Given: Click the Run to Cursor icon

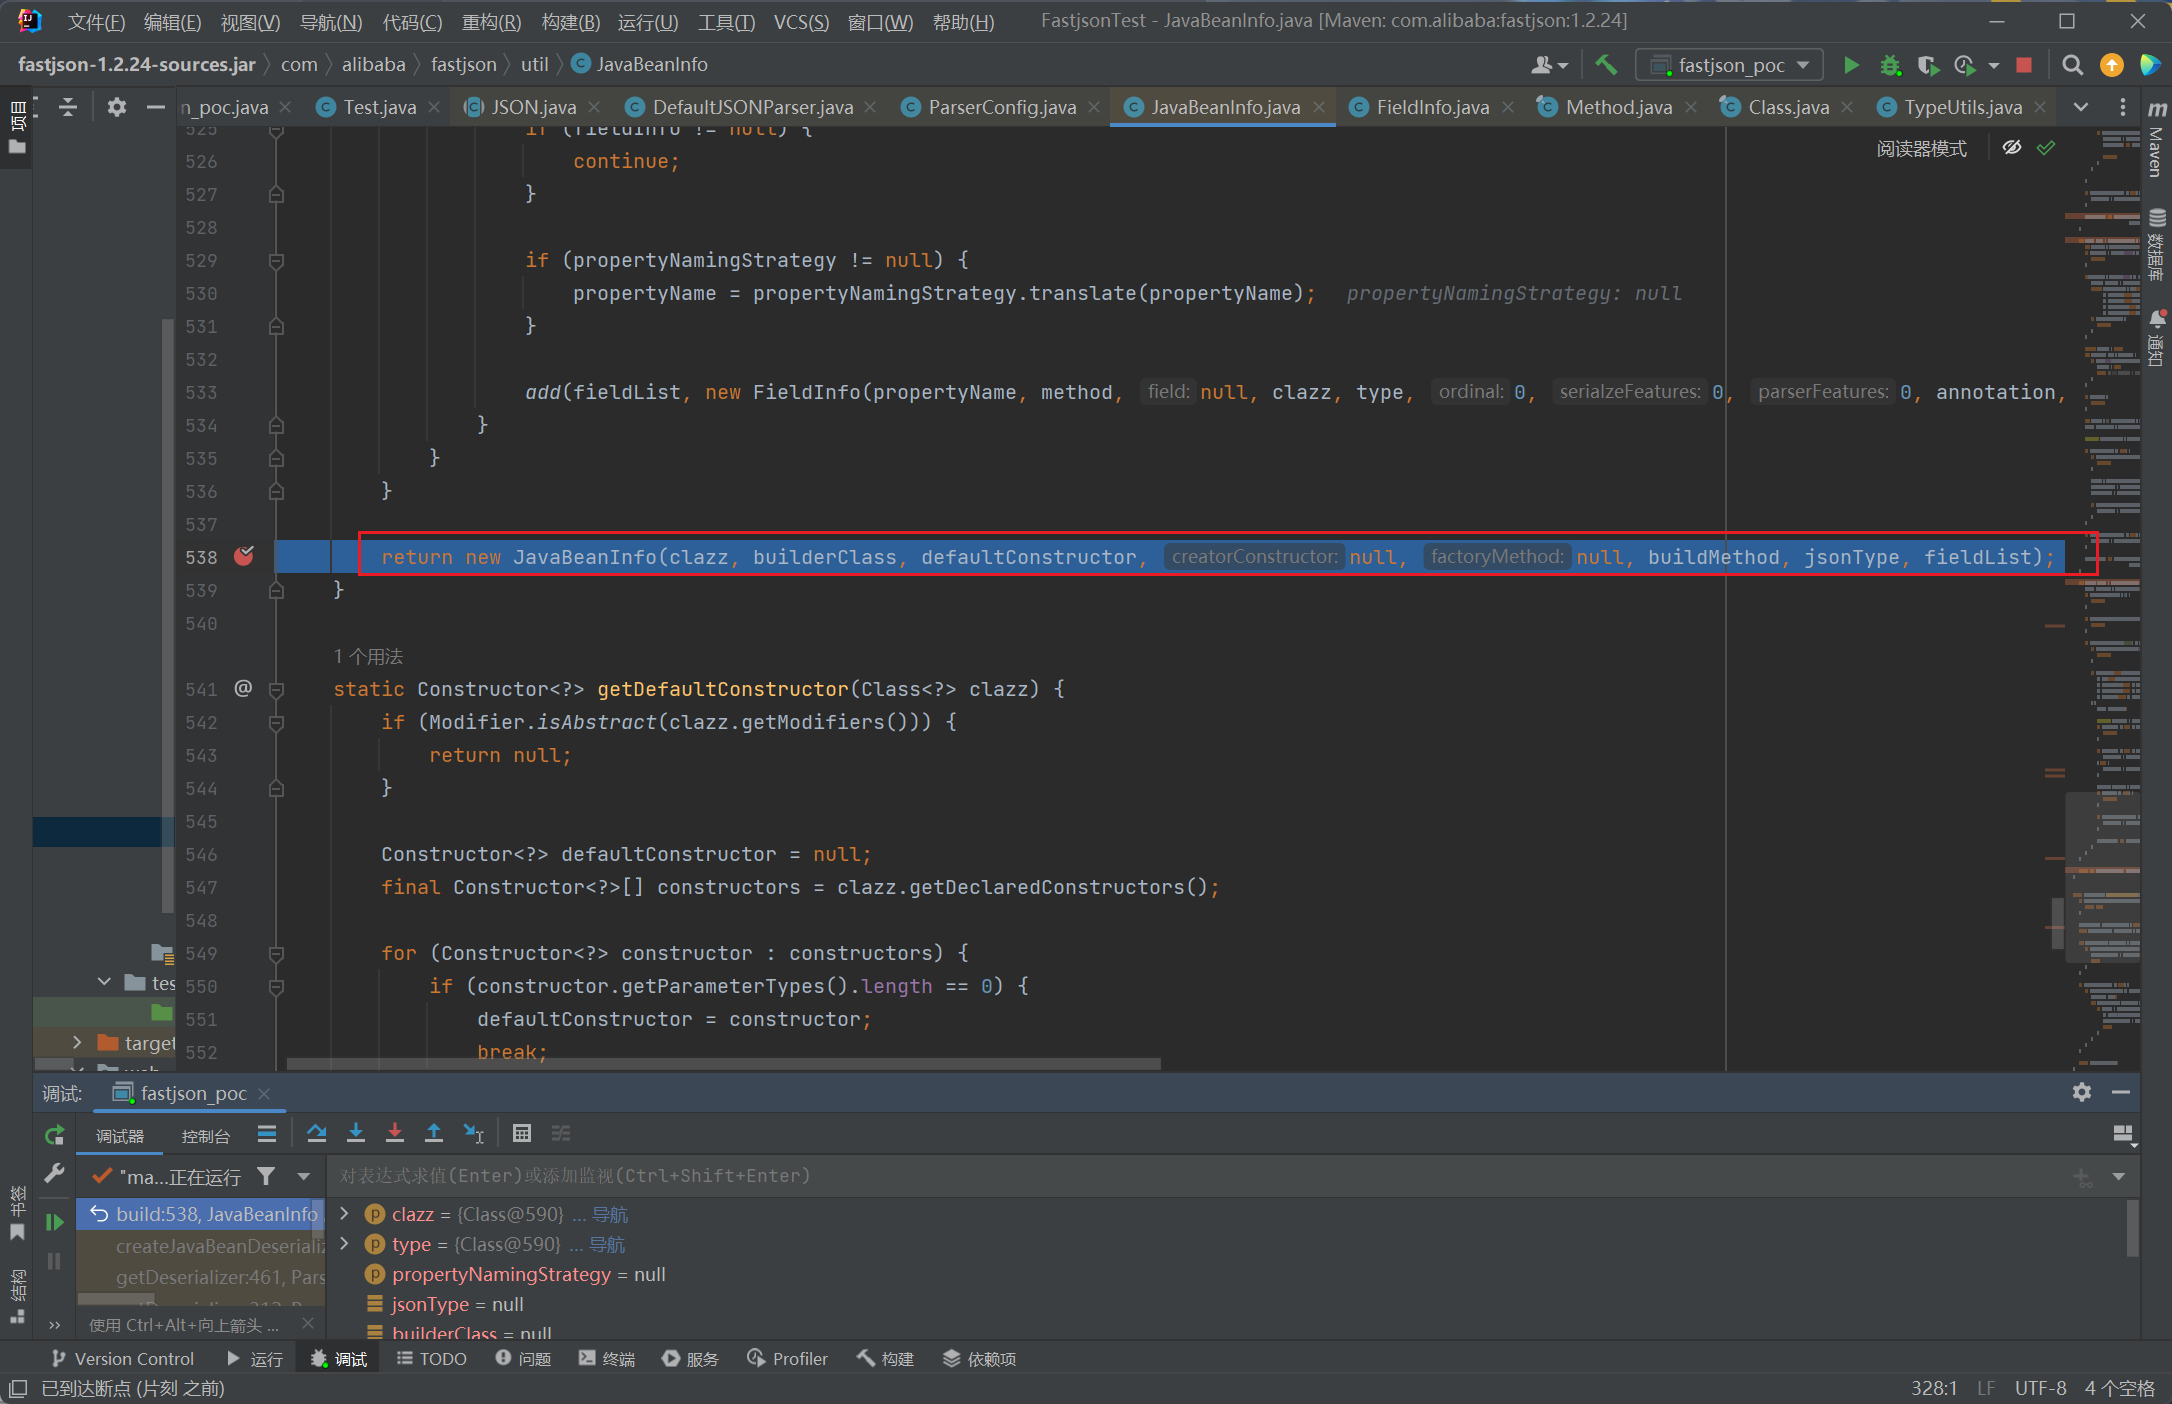Looking at the screenshot, I should coord(473,1133).
